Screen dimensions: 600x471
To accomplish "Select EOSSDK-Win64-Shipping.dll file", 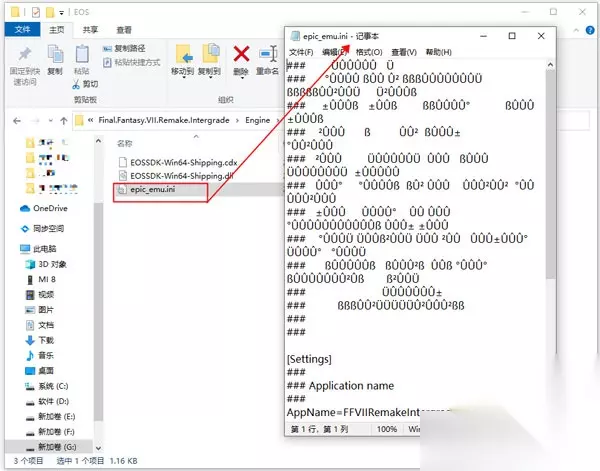I will click(x=176, y=176).
